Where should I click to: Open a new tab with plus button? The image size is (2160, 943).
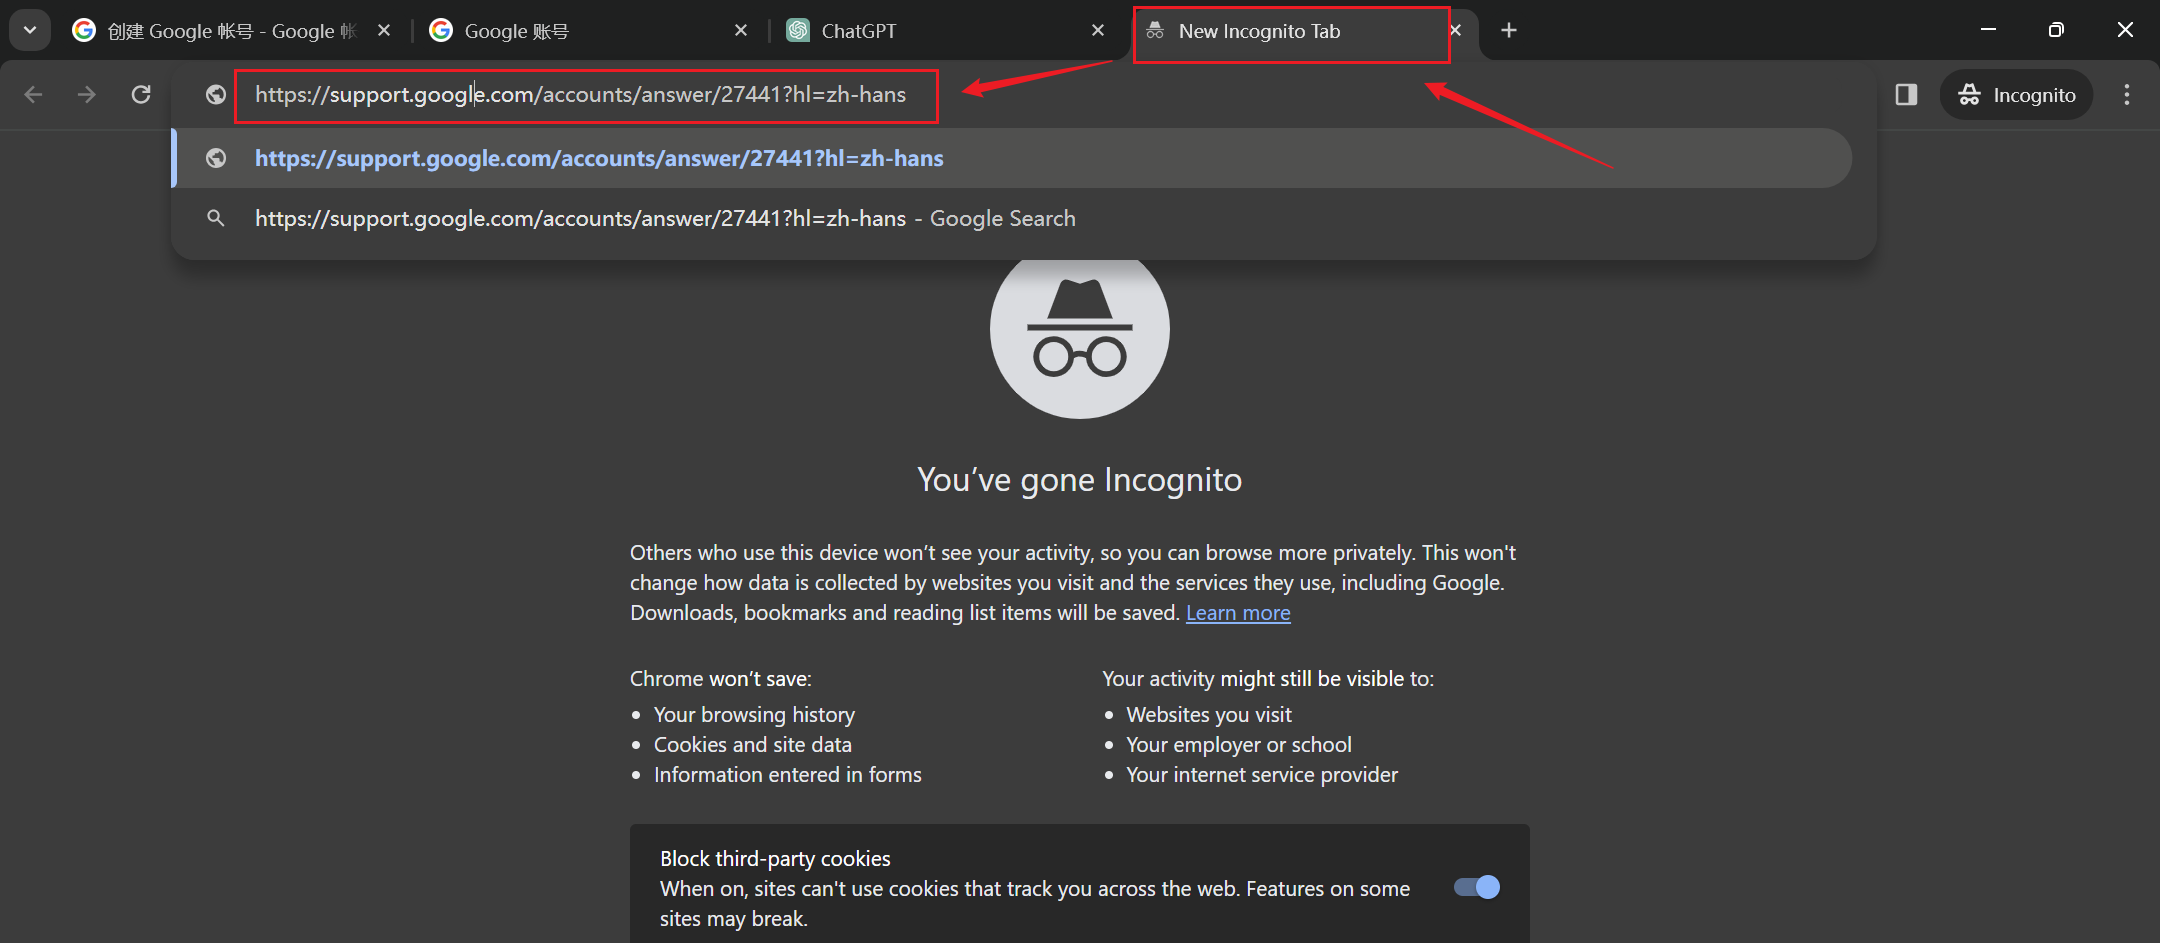click(1509, 31)
